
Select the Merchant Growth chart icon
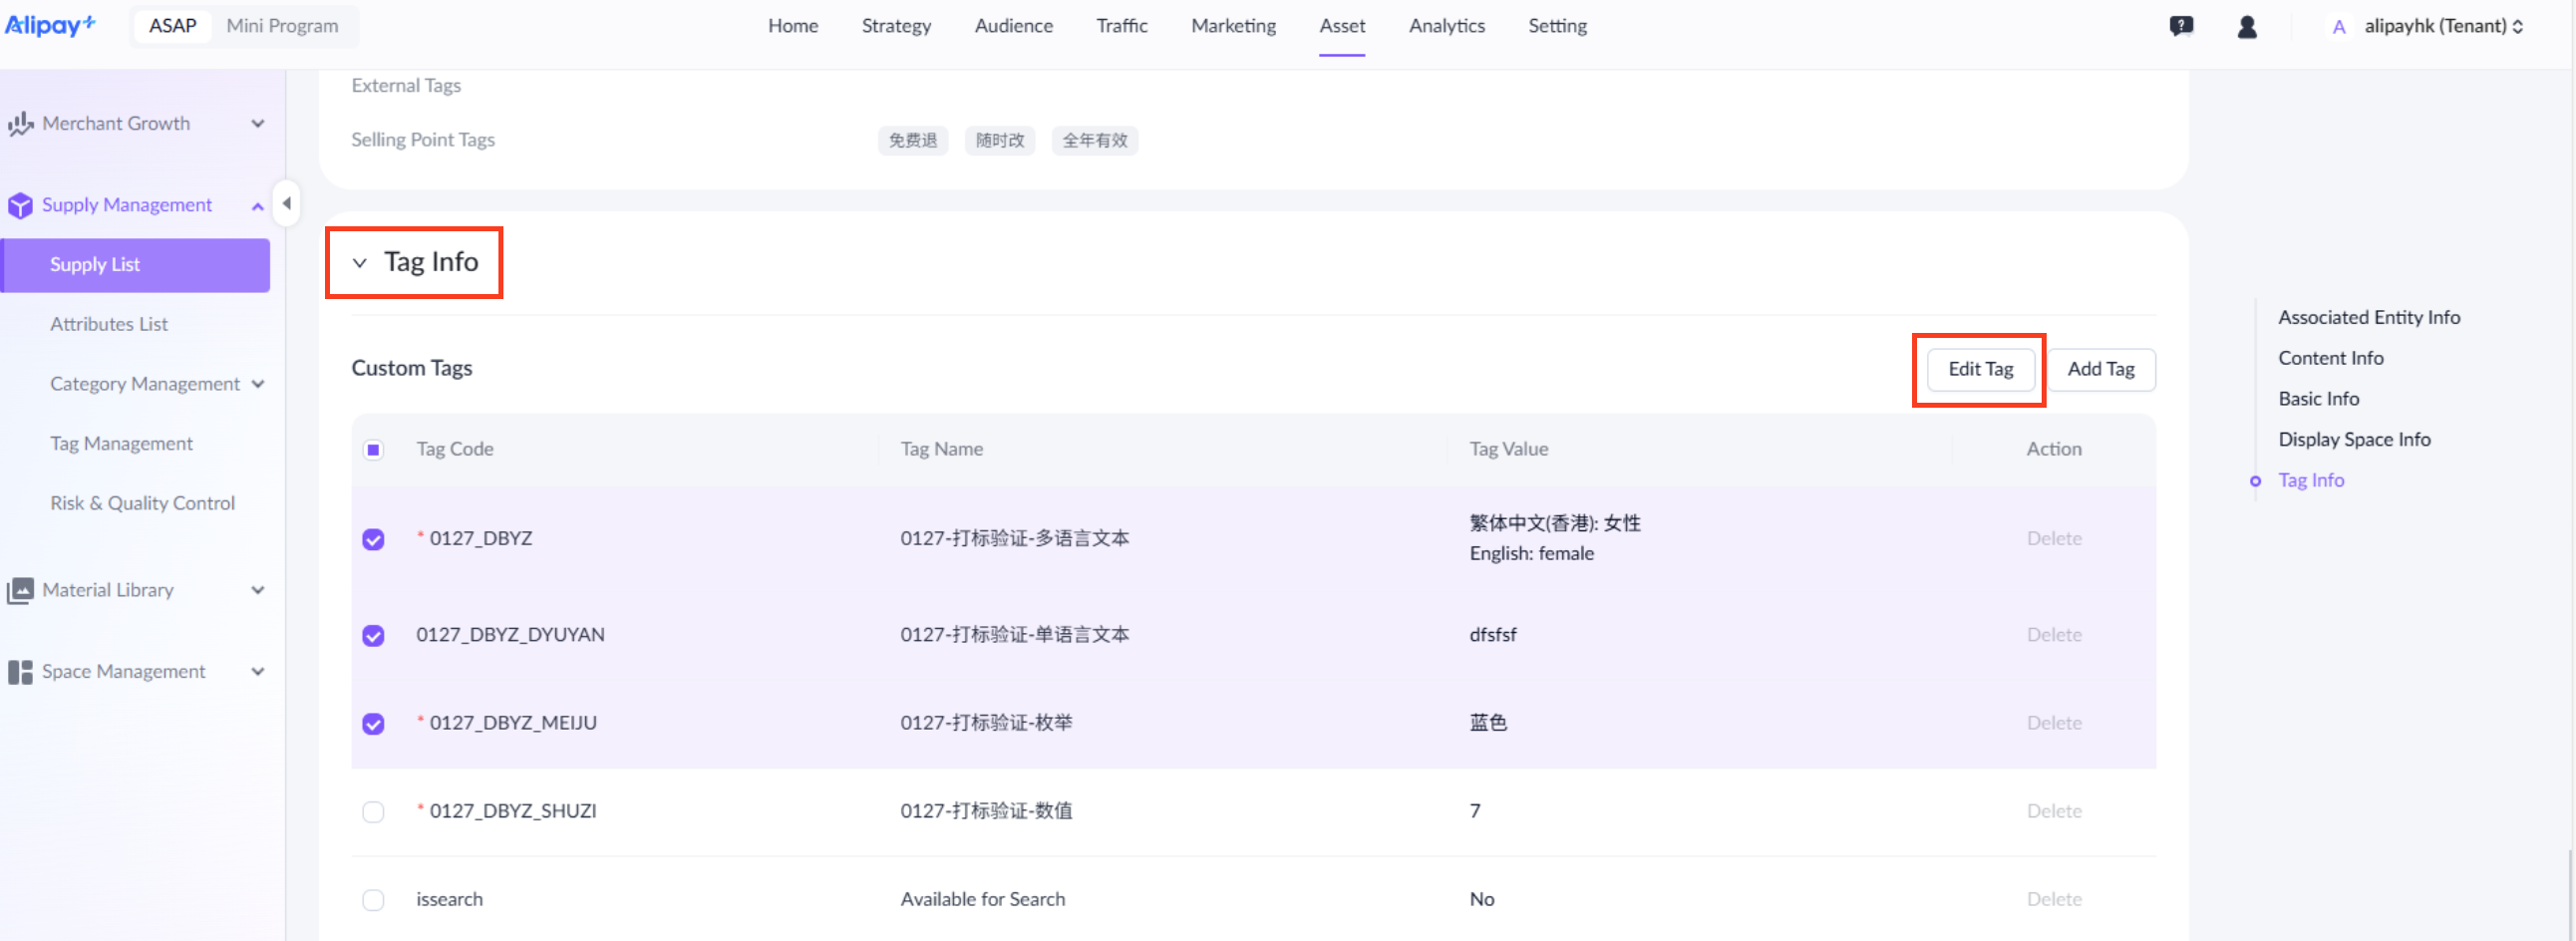21,123
